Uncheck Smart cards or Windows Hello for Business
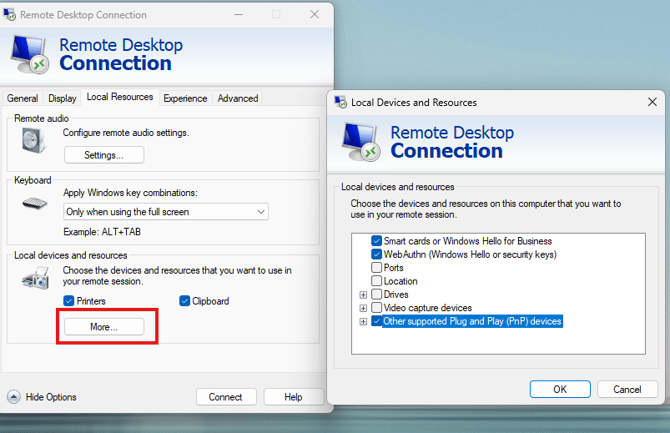The width and height of the screenshot is (670, 433). click(376, 241)
